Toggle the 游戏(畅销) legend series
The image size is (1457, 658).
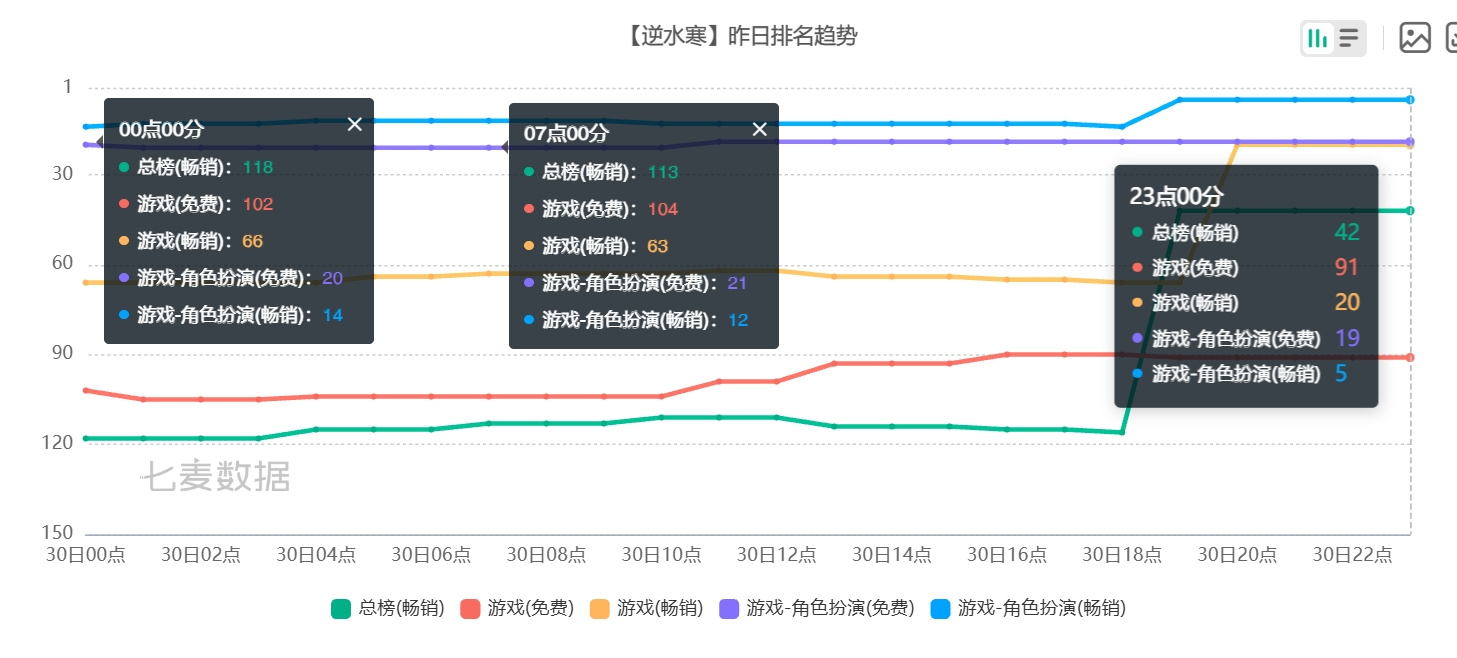point(646,608)
